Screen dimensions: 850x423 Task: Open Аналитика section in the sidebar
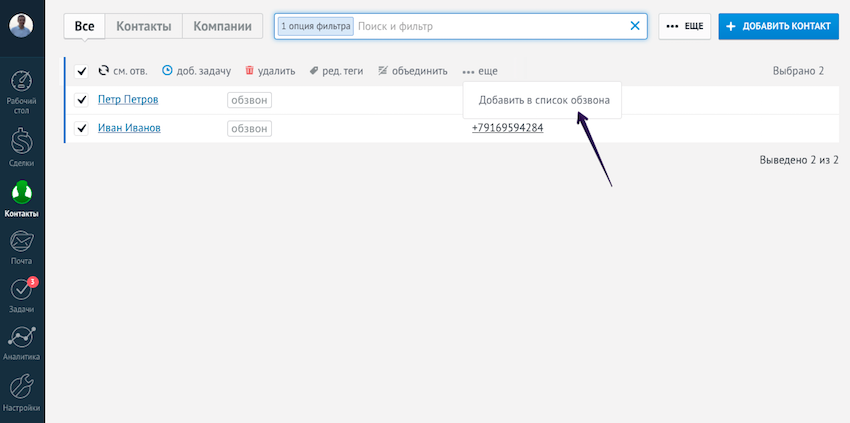pyautogui.click(x=22, y=343)
